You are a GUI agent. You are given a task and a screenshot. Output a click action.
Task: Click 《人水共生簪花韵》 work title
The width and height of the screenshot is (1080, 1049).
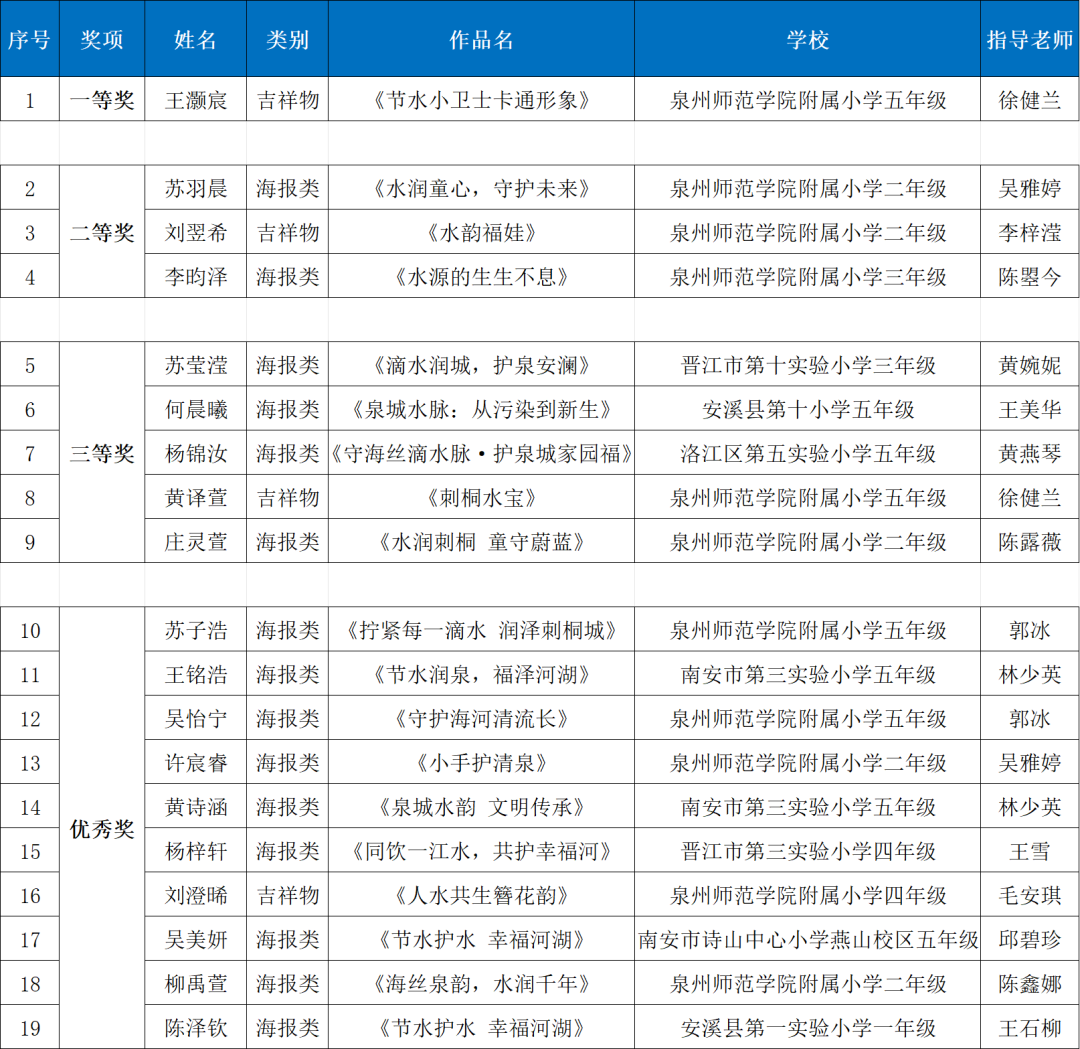[x=481, y=895]
